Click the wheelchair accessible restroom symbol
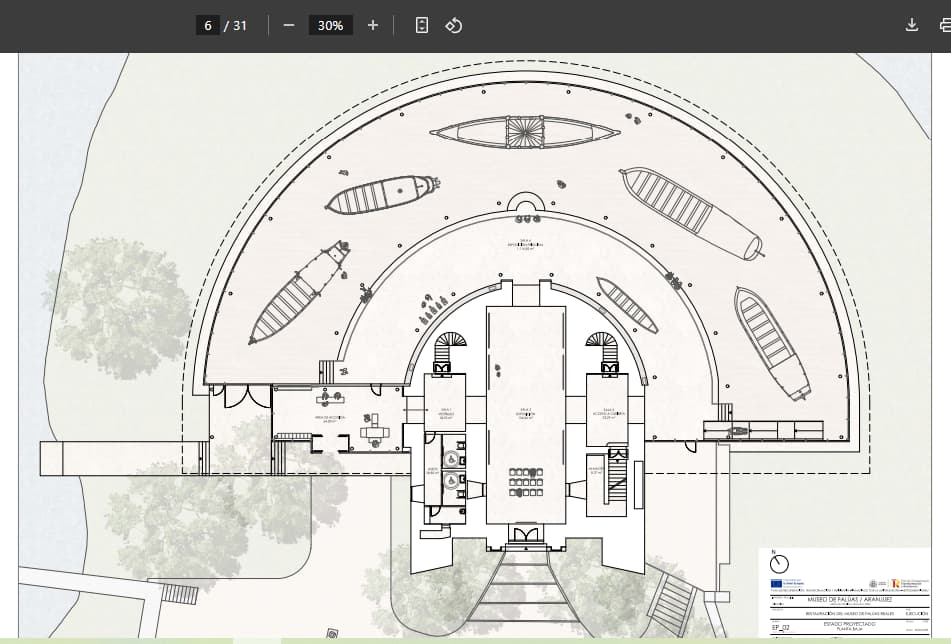951x644 pixels. pyautogui.click(x=452, y=460)
